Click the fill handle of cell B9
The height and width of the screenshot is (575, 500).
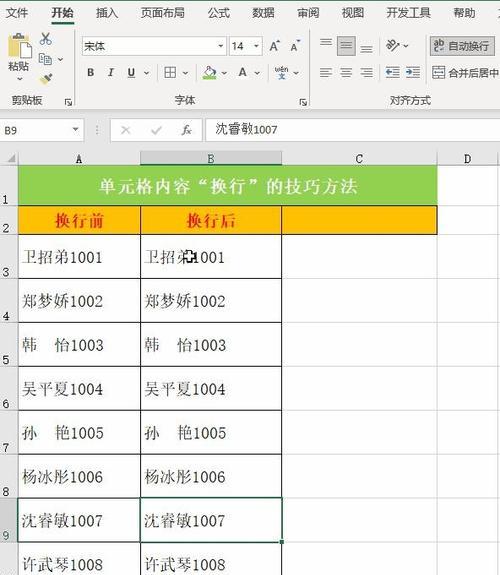pyautogui.click(x=282, y=542)
